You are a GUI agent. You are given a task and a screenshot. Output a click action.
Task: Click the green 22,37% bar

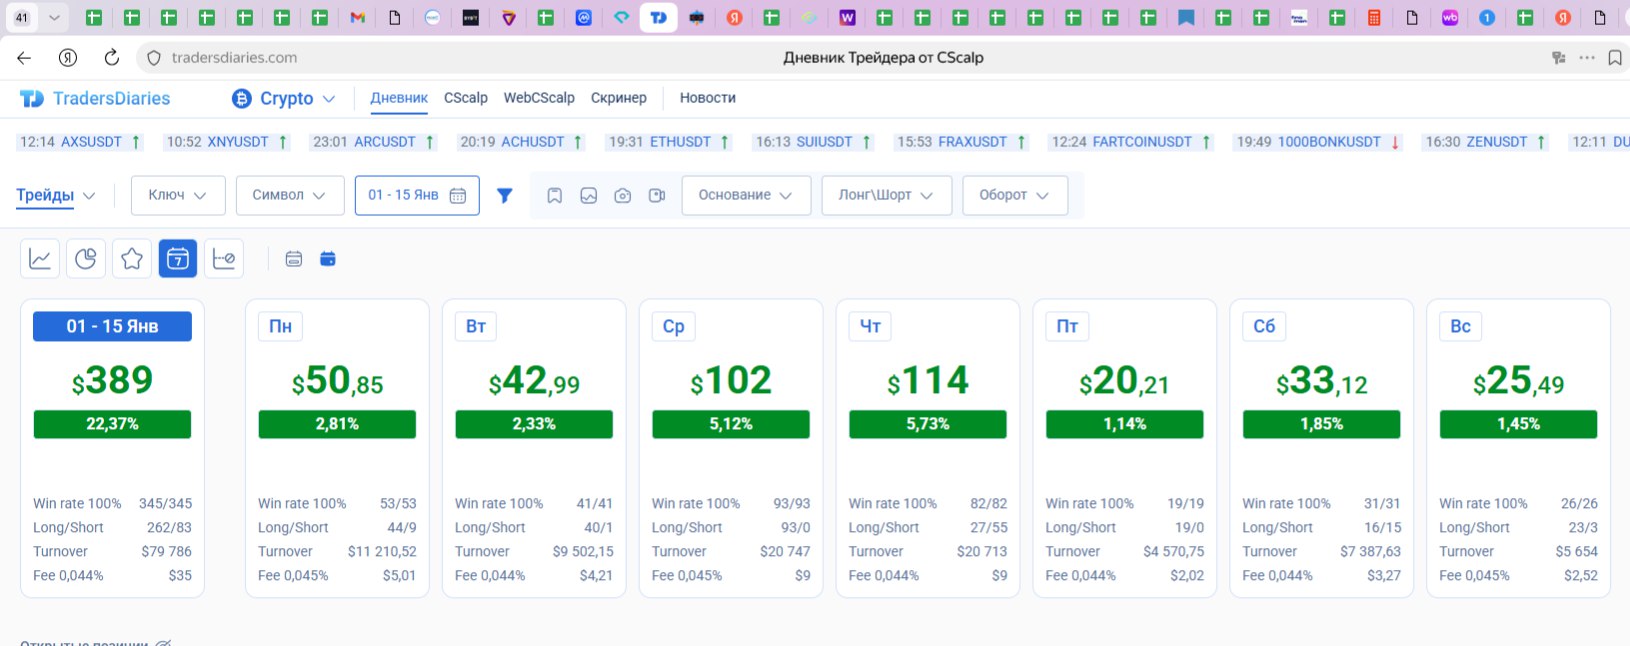[x=112, y=424]
